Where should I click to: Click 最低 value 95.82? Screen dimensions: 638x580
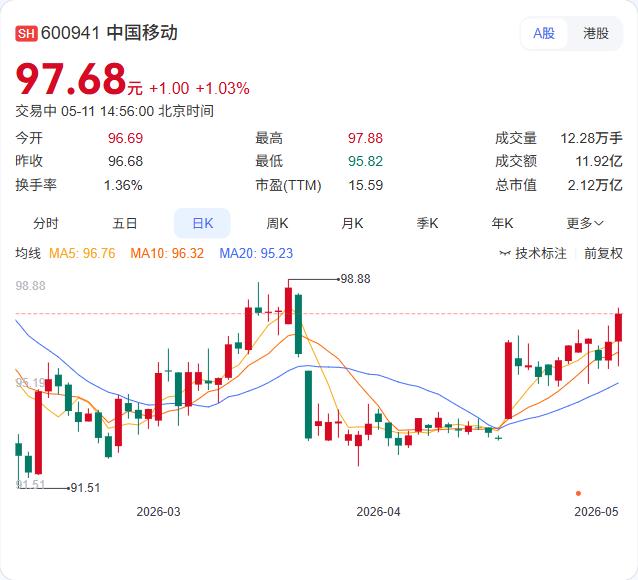pos(365,162)
